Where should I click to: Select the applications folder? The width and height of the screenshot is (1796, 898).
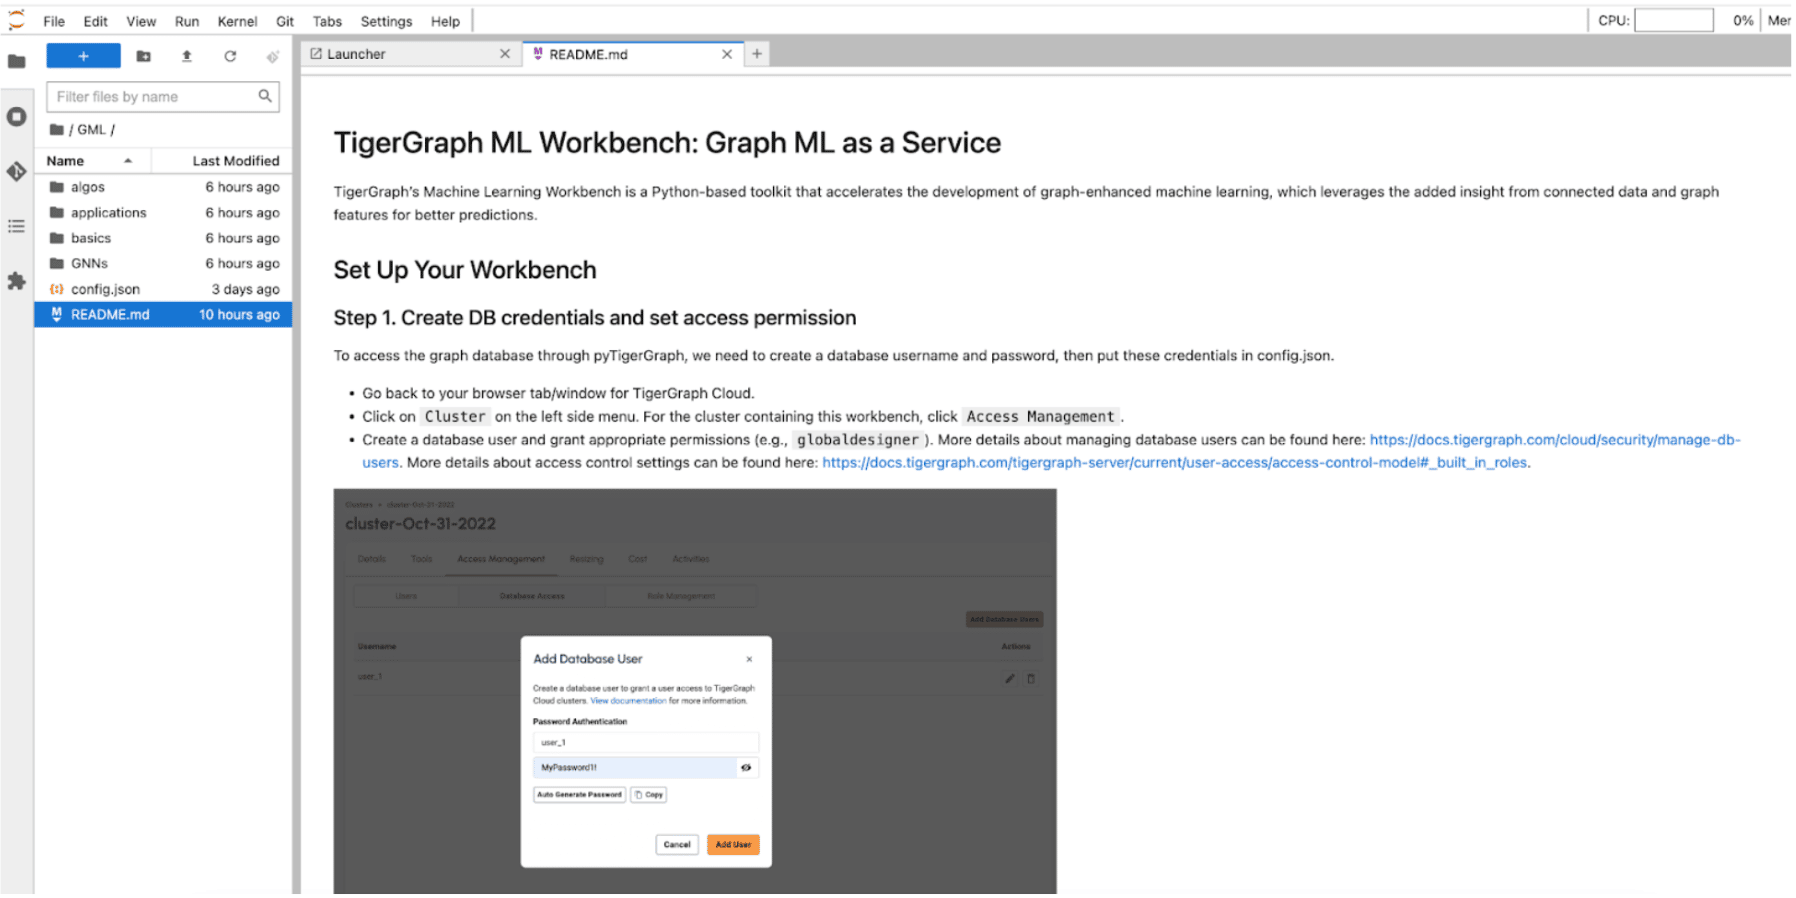point(164,213)
